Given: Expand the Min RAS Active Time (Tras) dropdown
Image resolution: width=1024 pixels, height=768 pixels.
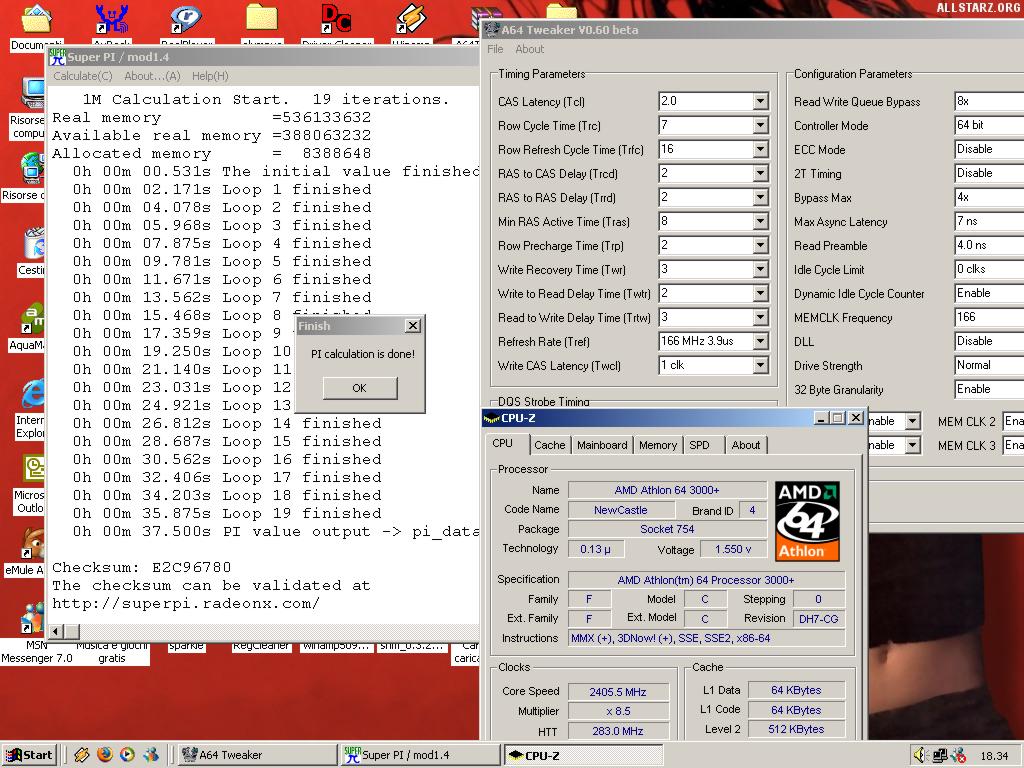Looking at the screenshot, I should click(x=760, y=221).
